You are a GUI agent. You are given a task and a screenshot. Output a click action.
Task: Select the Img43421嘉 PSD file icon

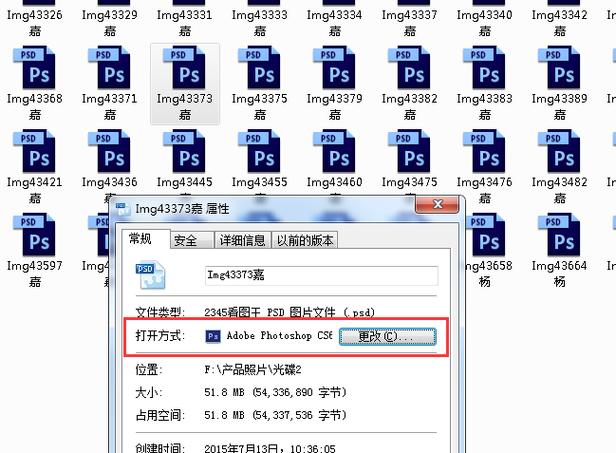(35, 151)
